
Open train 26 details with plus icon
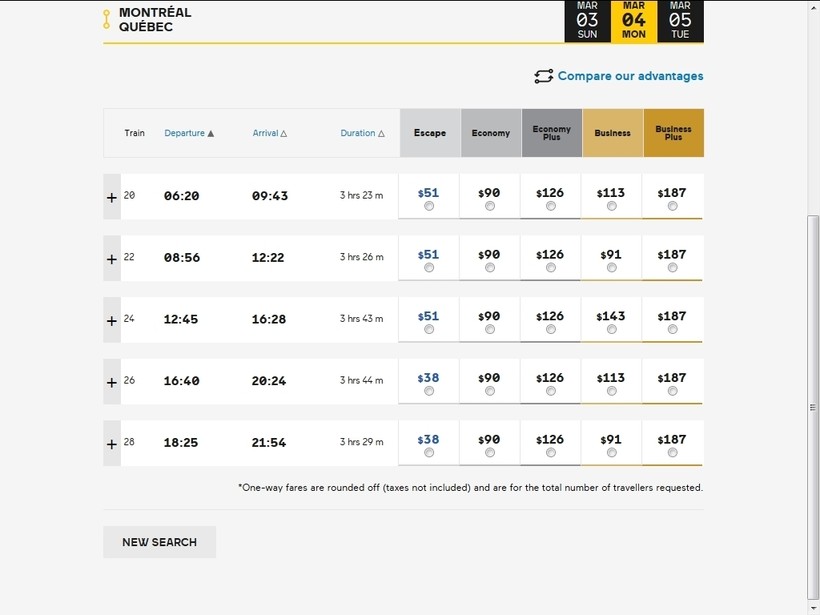click(112, 382)
